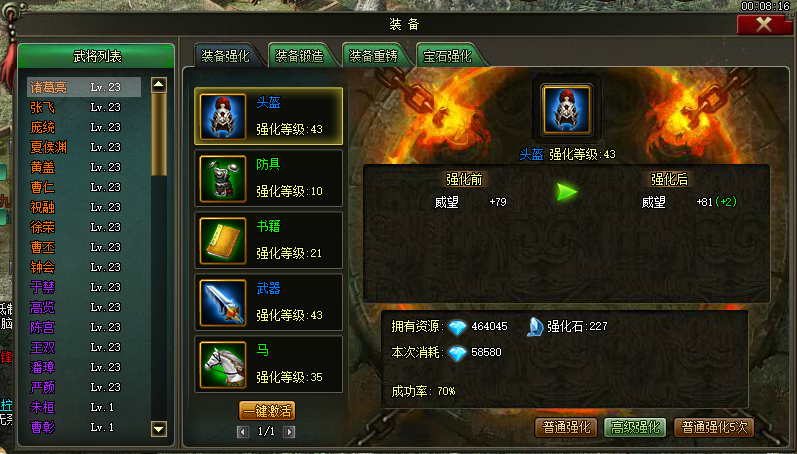Click the 普通强化5次 button
The image size is (797, 454).
714,428
